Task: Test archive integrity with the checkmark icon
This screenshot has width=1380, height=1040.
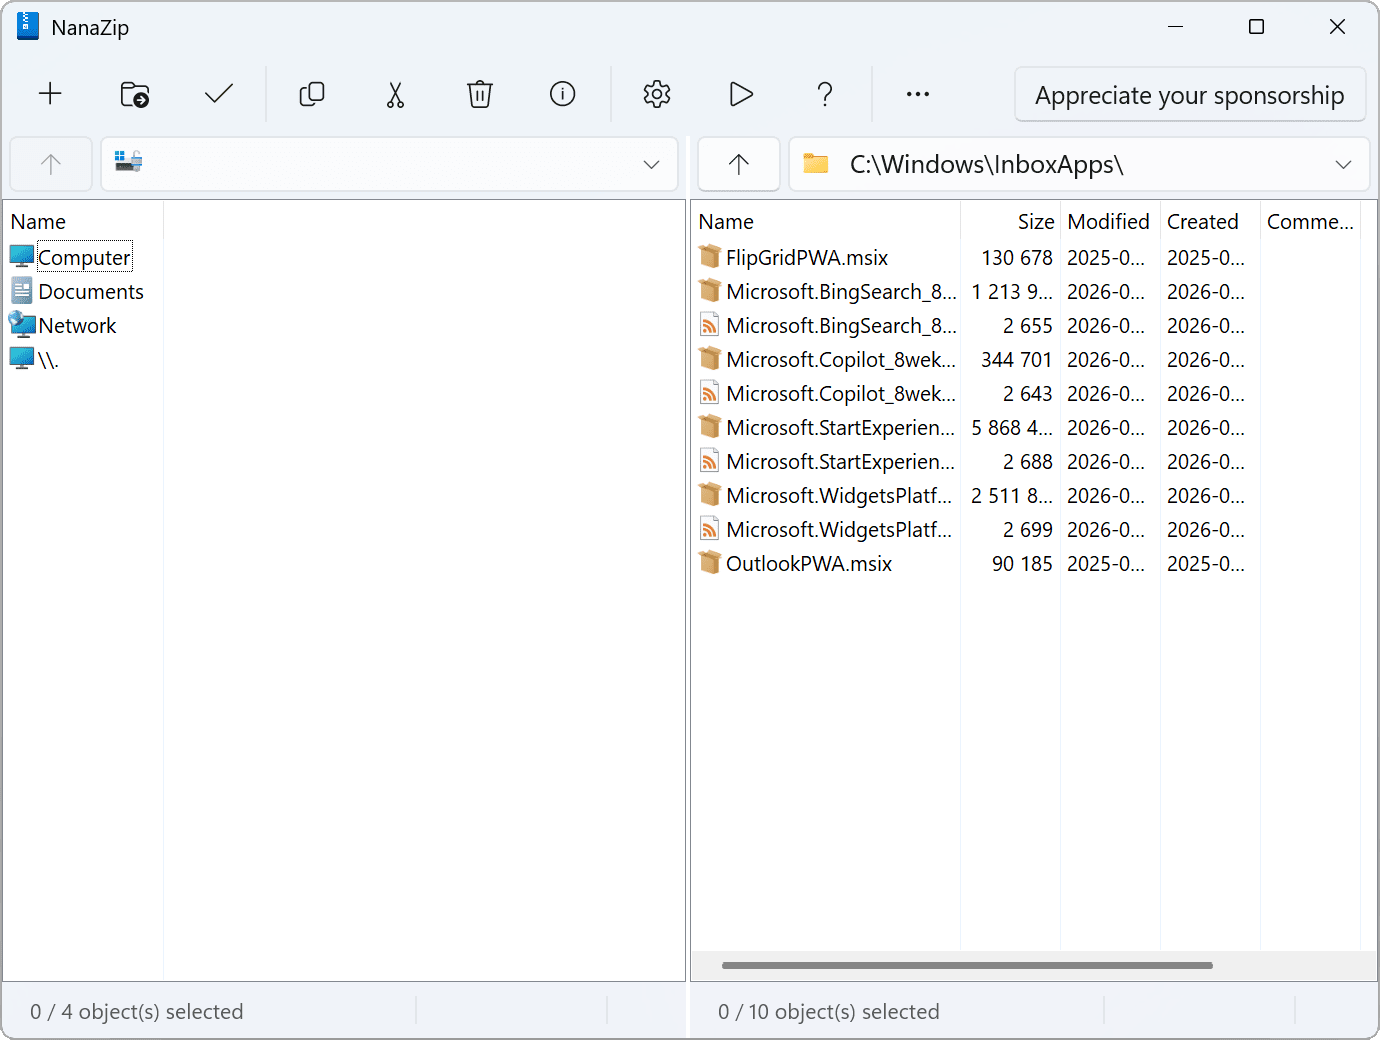Action: (x=218, y=94)
